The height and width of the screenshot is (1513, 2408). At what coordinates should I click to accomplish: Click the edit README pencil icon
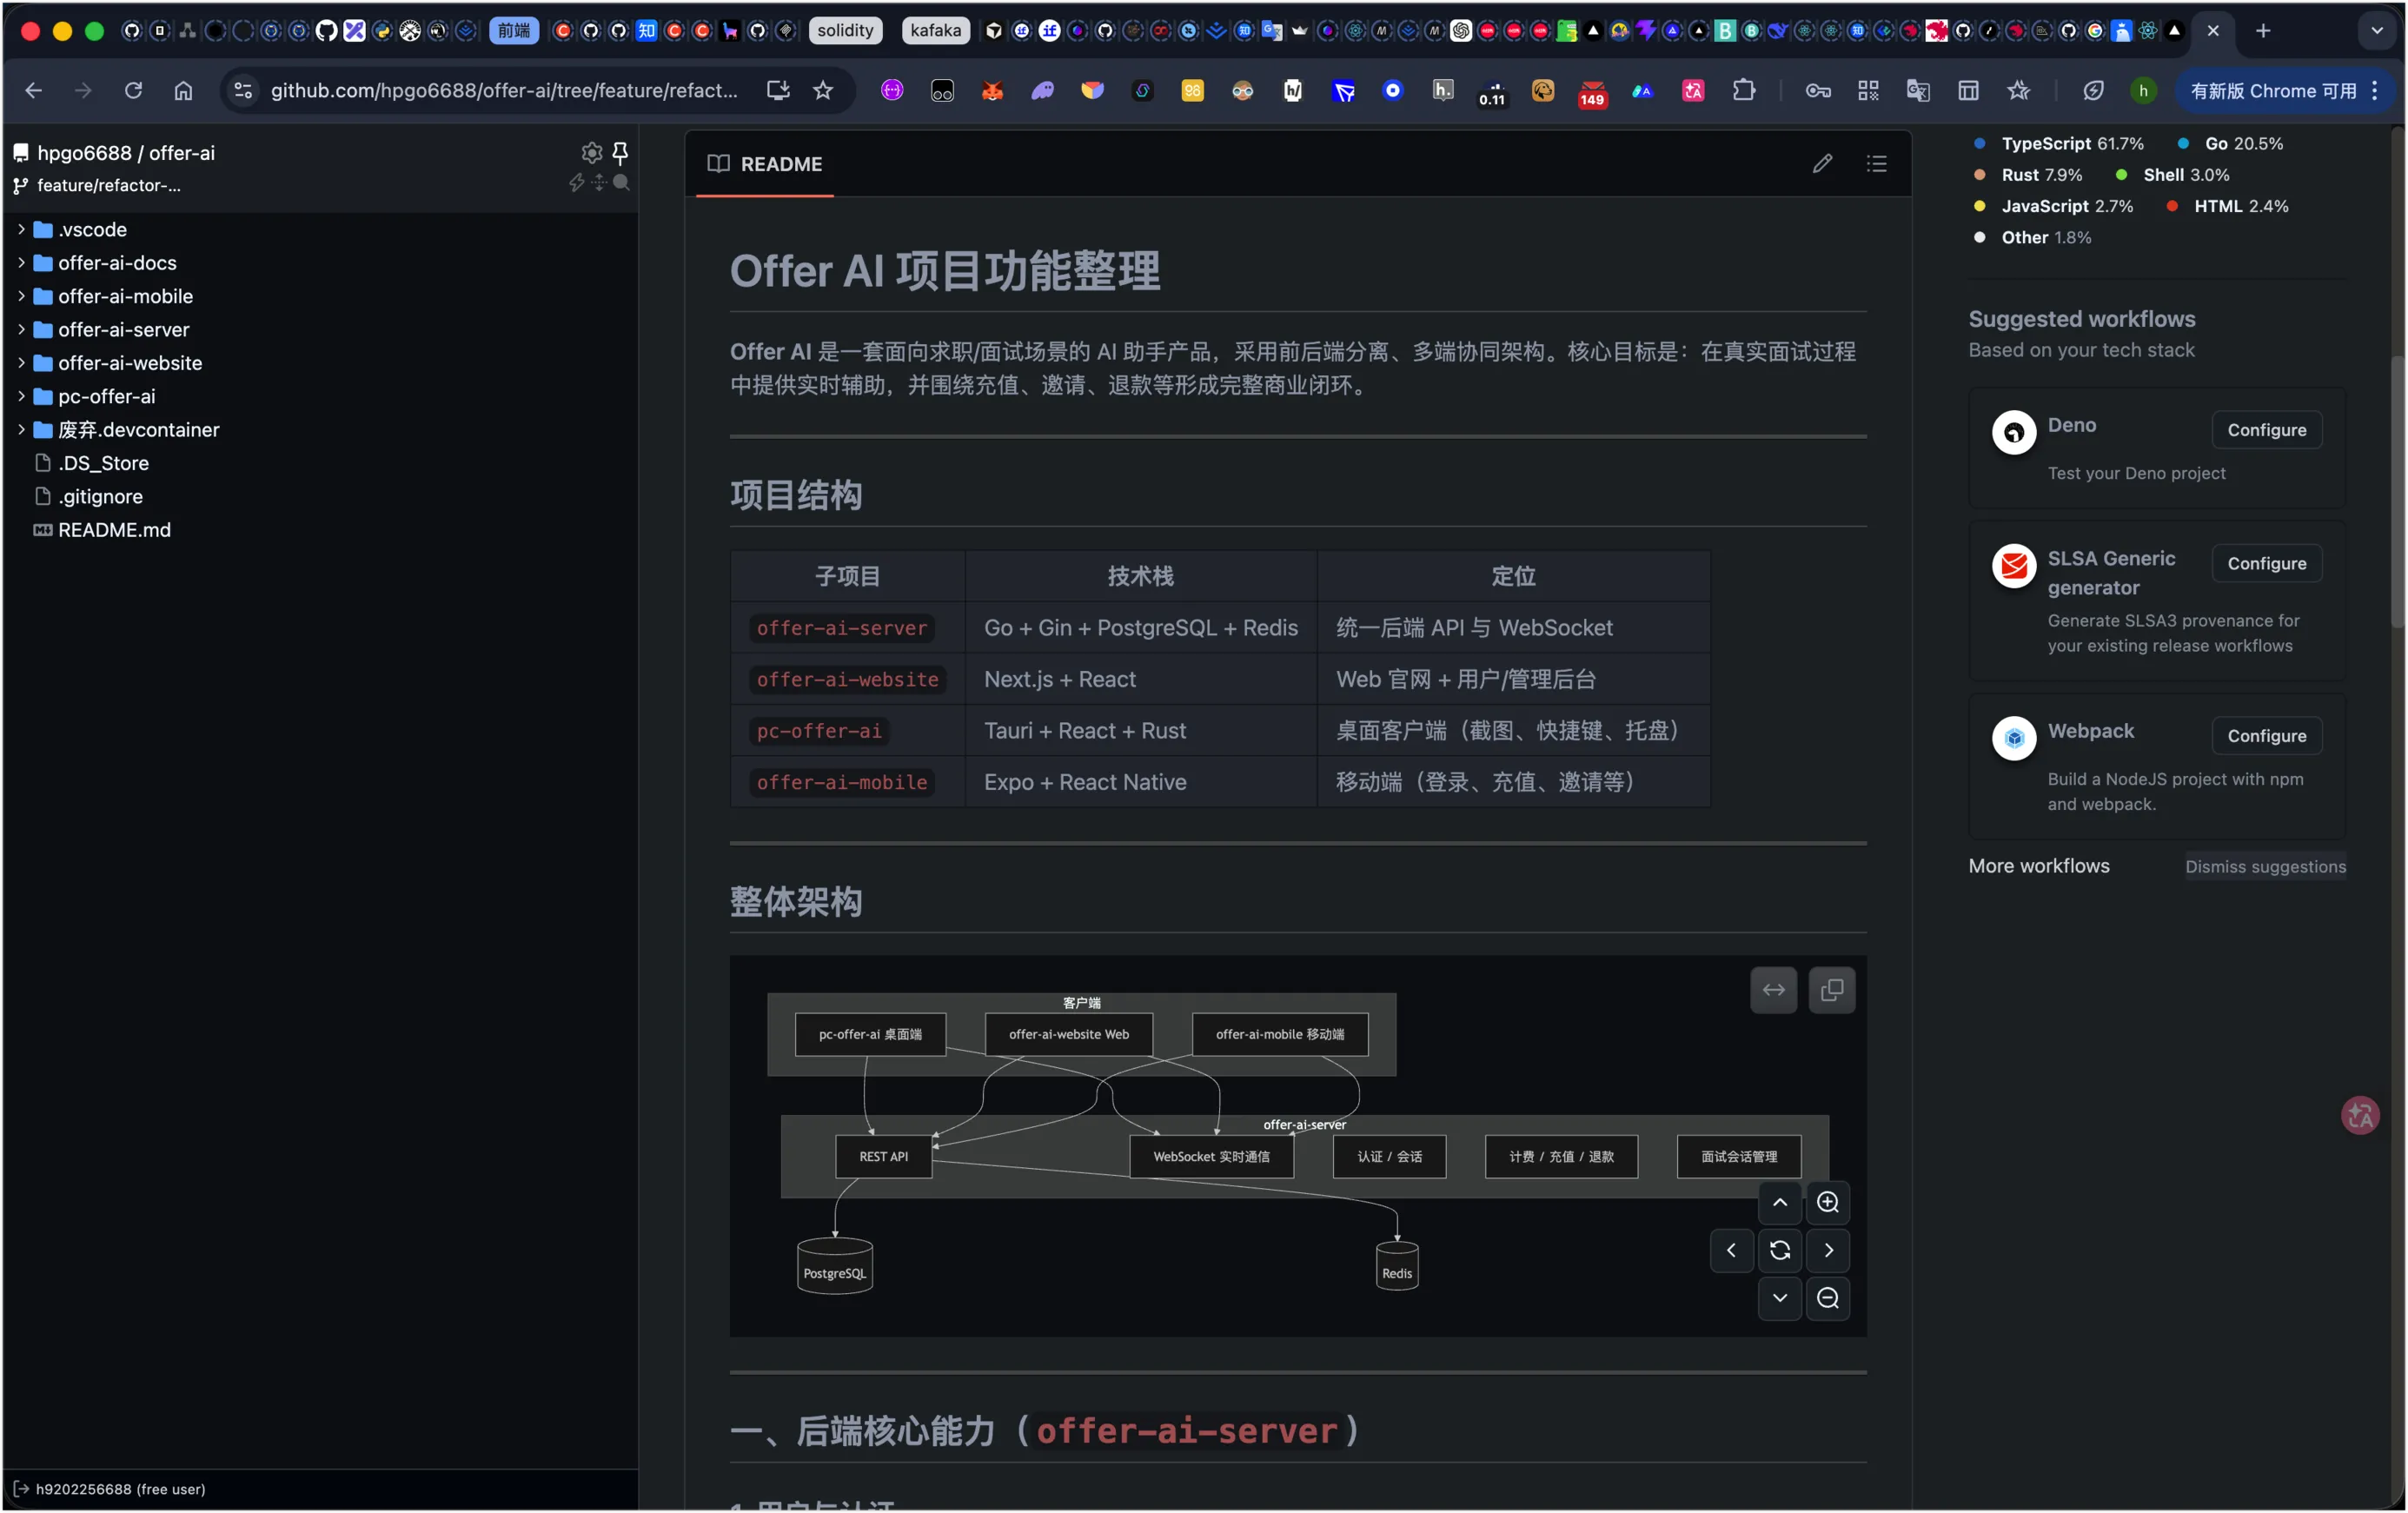point(1822,163)
